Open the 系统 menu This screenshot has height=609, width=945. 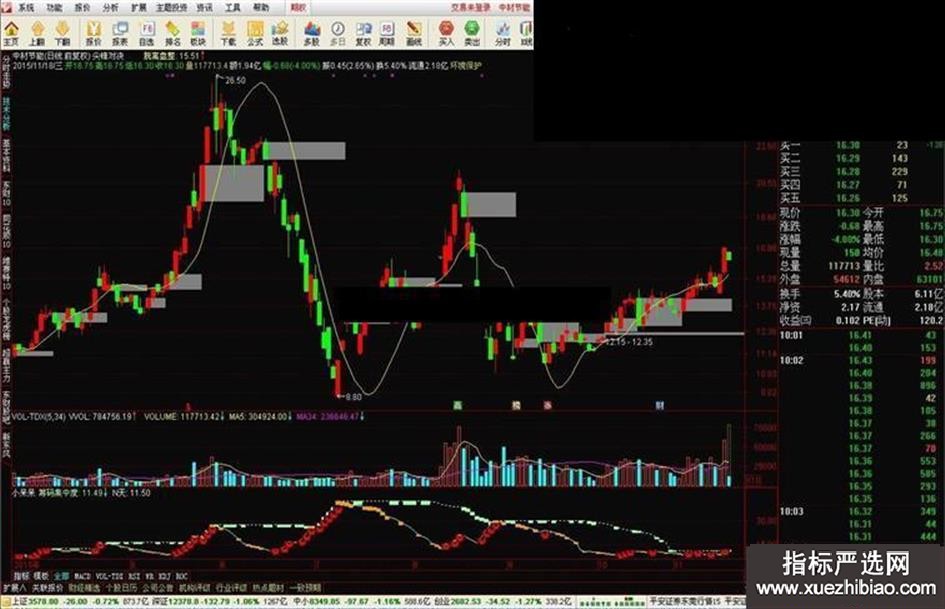point(26,8)
